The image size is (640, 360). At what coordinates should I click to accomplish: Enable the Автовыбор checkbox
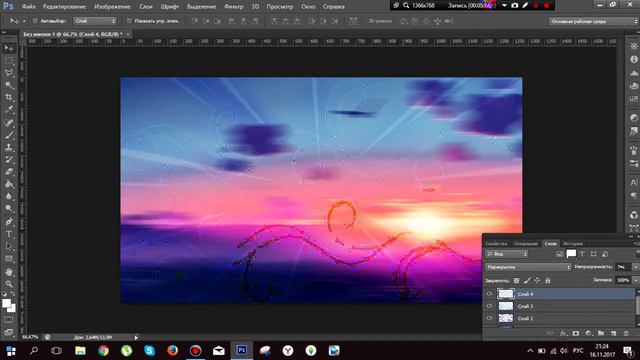(35, 21)
